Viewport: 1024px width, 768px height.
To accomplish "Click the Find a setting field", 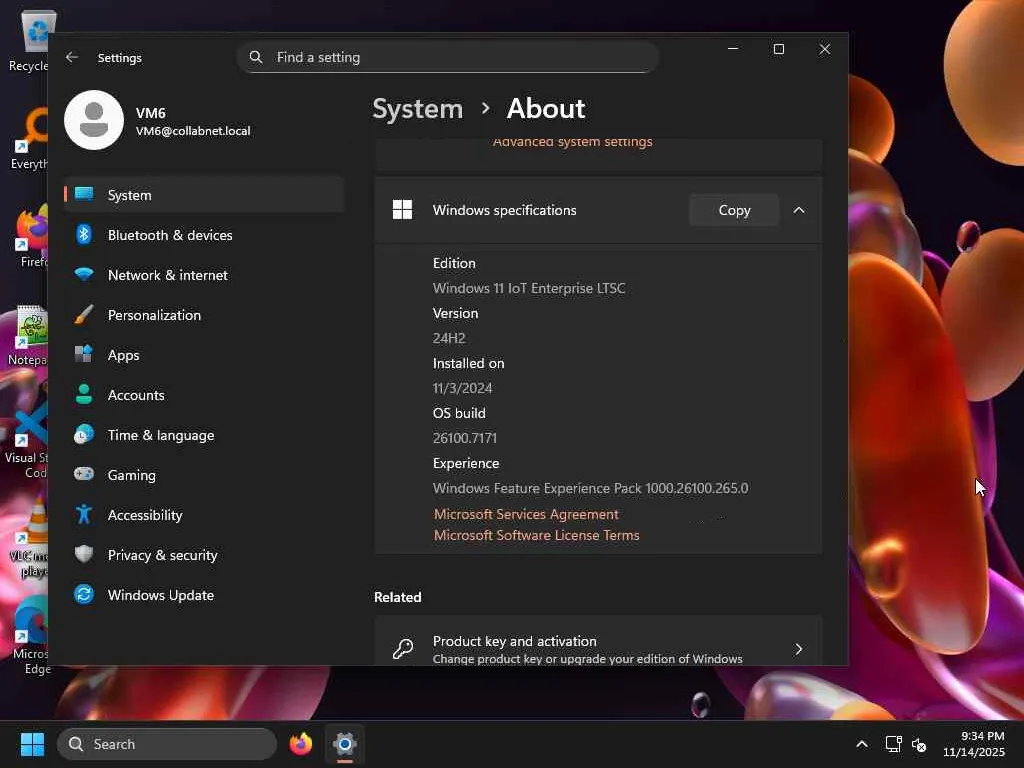I will 448,57.
